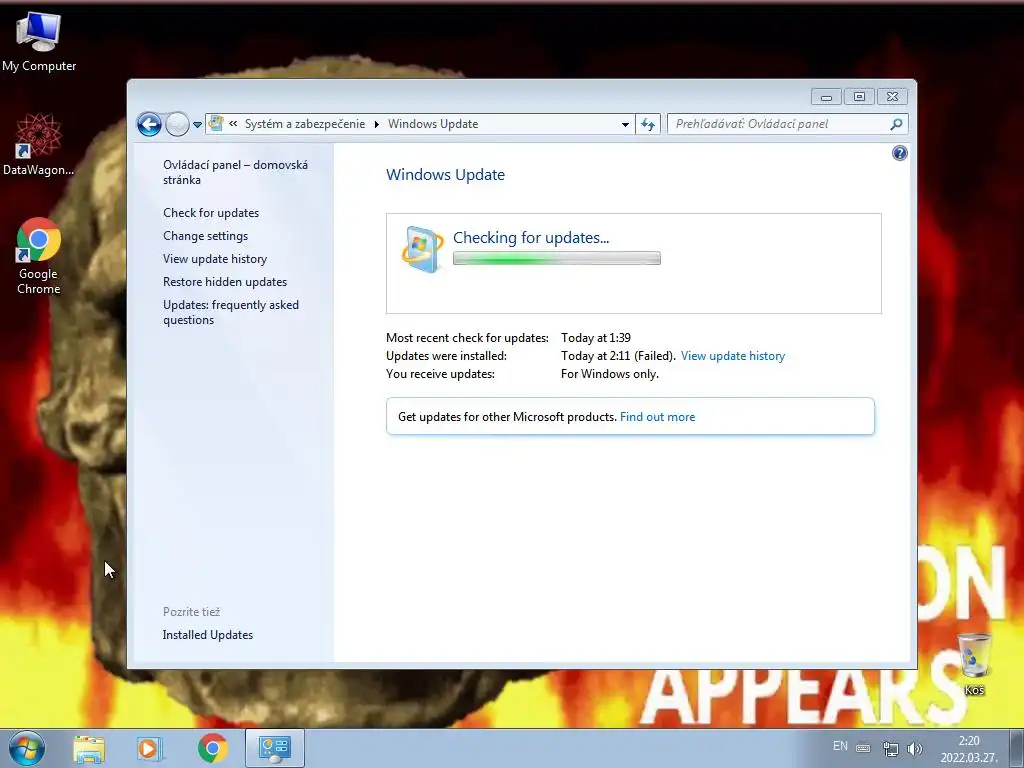This screenshot has width=1024, height=768.
Task: Click the volume speaker tray icon
Action: [915, 748]
